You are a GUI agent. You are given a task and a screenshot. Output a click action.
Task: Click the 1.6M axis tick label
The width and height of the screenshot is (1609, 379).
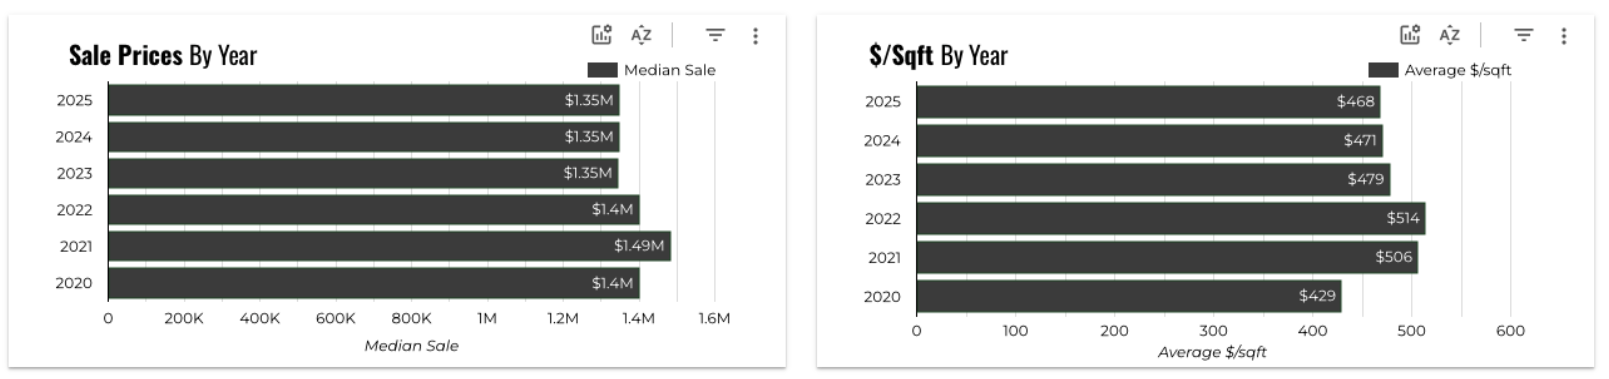point(714,318)
